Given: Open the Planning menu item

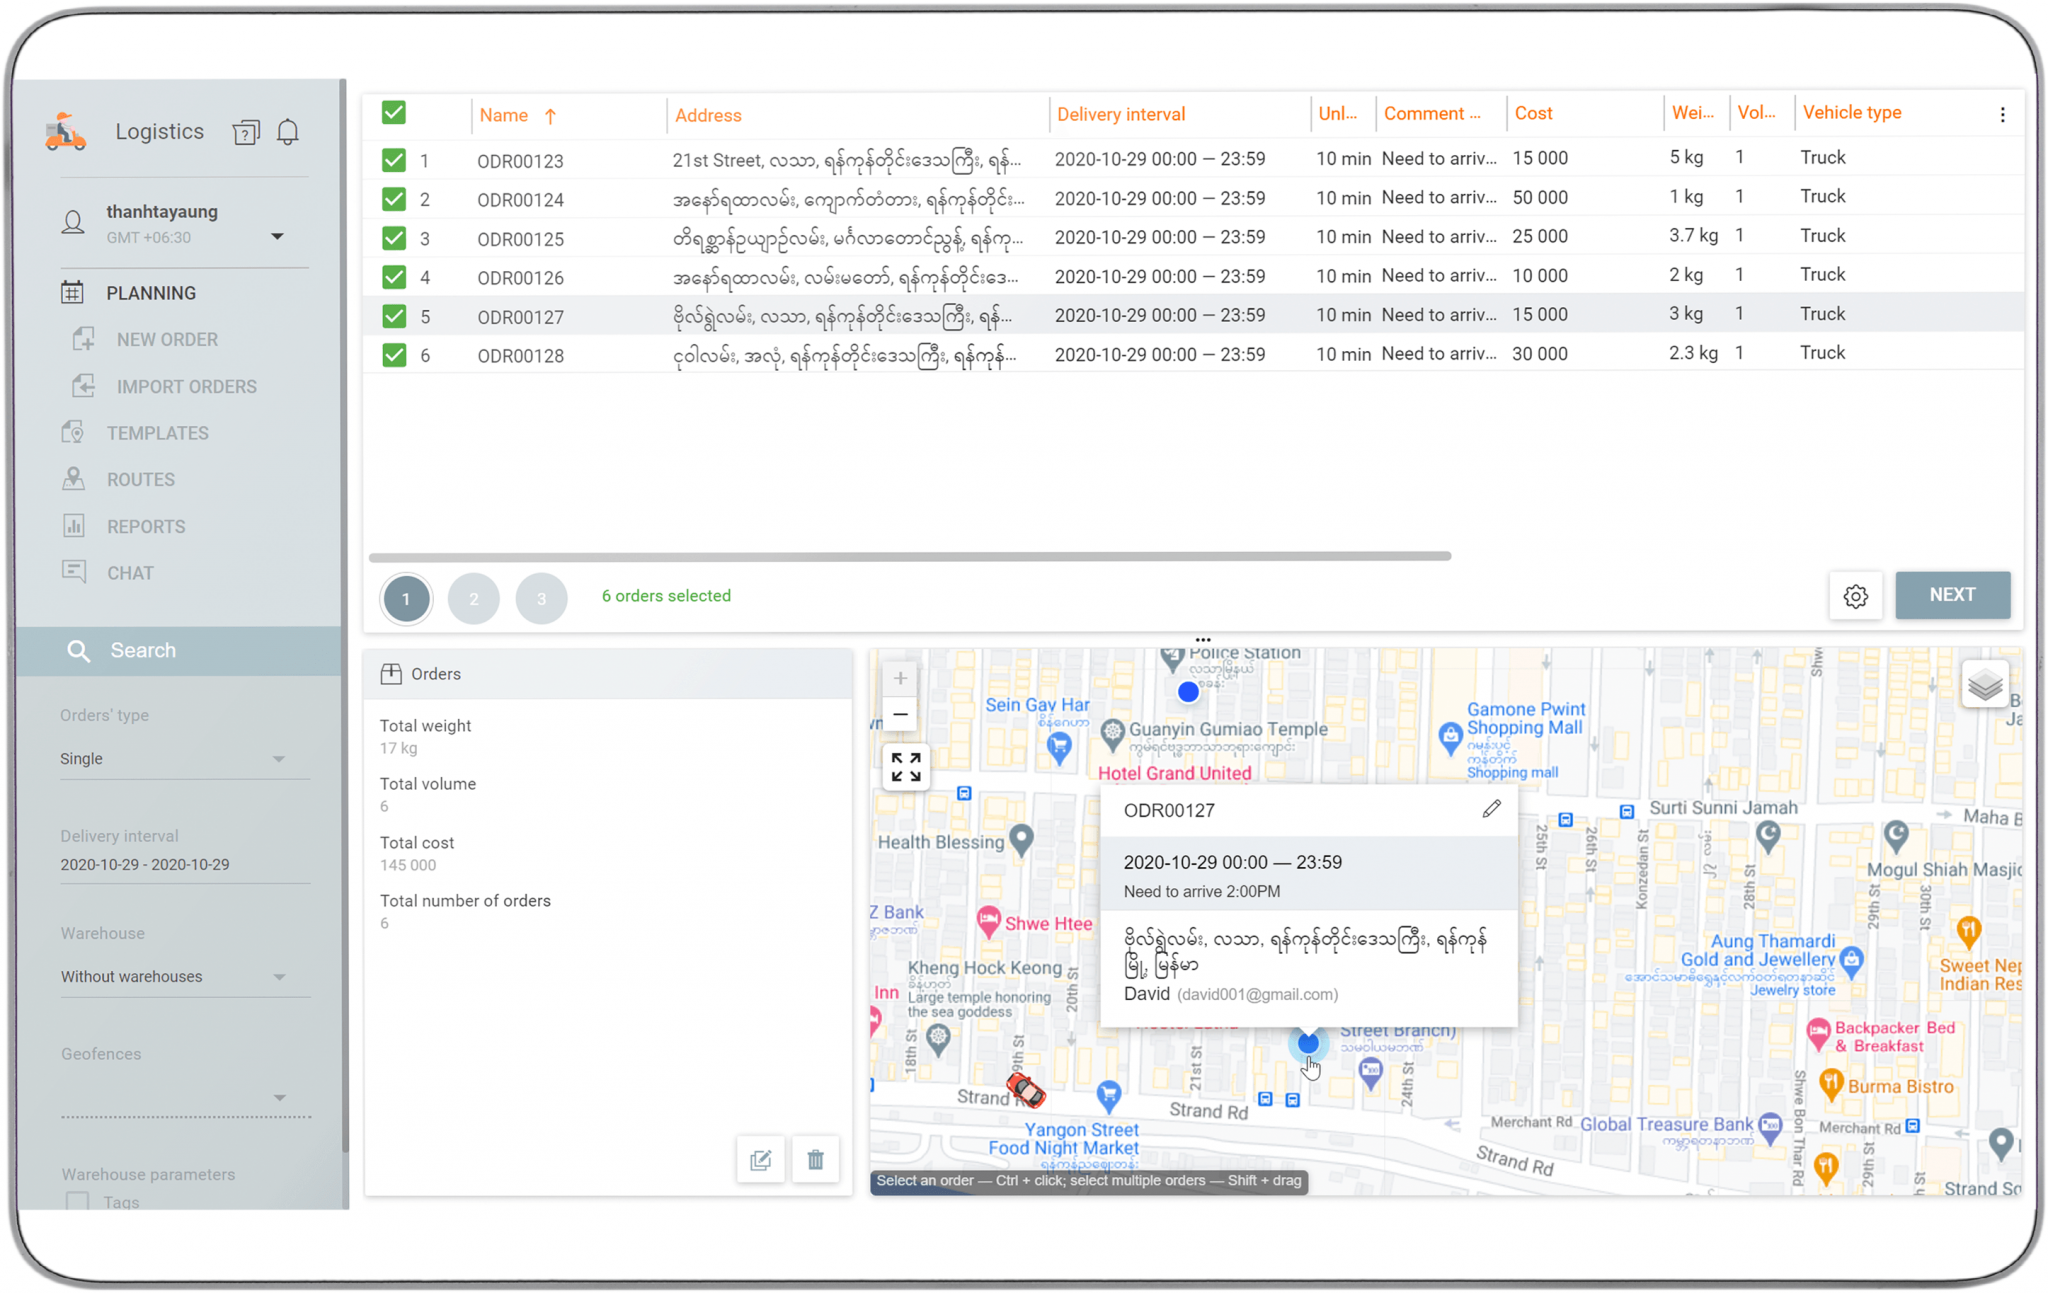Looking at the screenshot, I should 151,292.
